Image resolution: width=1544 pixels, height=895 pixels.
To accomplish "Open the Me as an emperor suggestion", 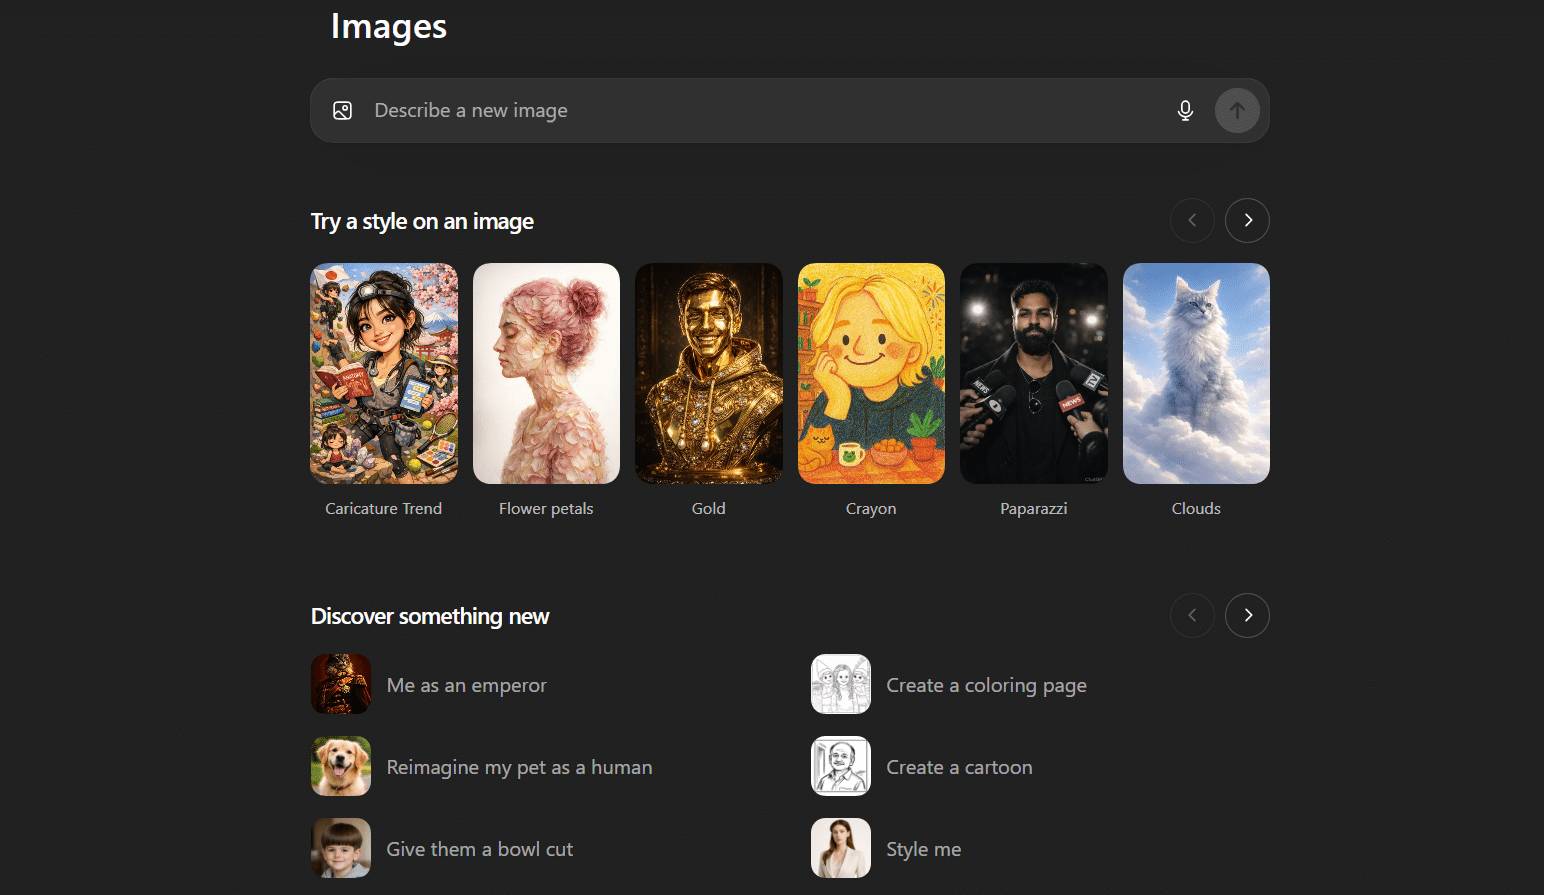I will click(466, 685).
